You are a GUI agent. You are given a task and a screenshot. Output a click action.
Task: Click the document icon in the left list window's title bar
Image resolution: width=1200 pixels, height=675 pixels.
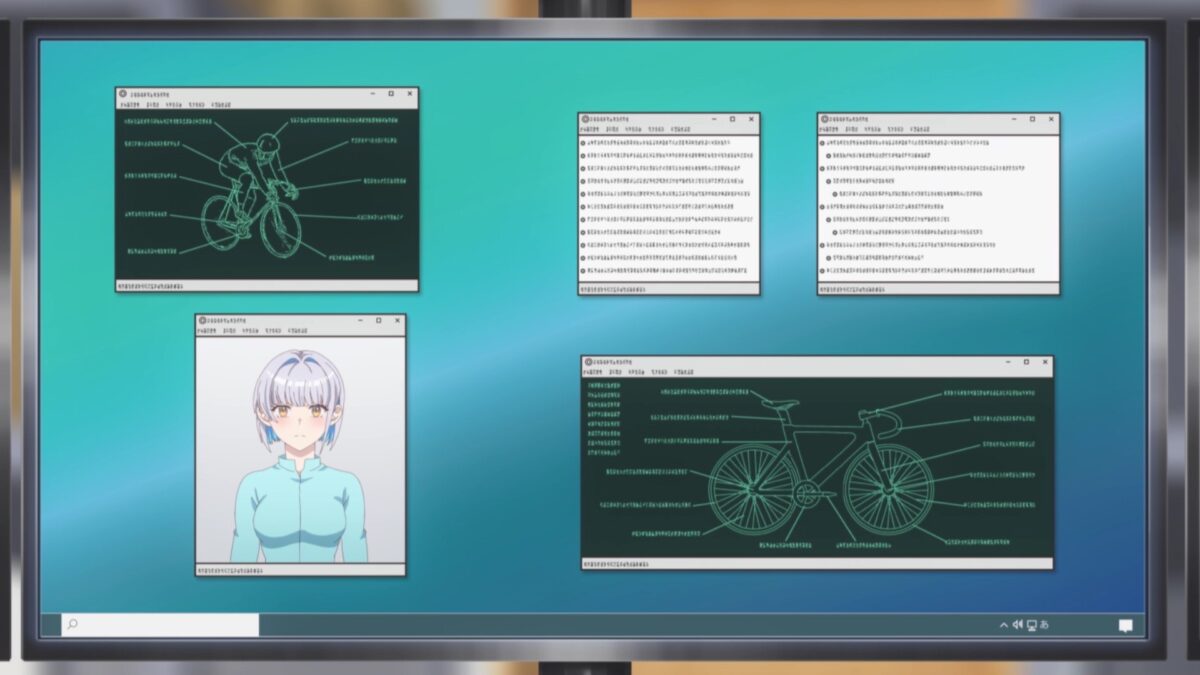coord(584,118)
